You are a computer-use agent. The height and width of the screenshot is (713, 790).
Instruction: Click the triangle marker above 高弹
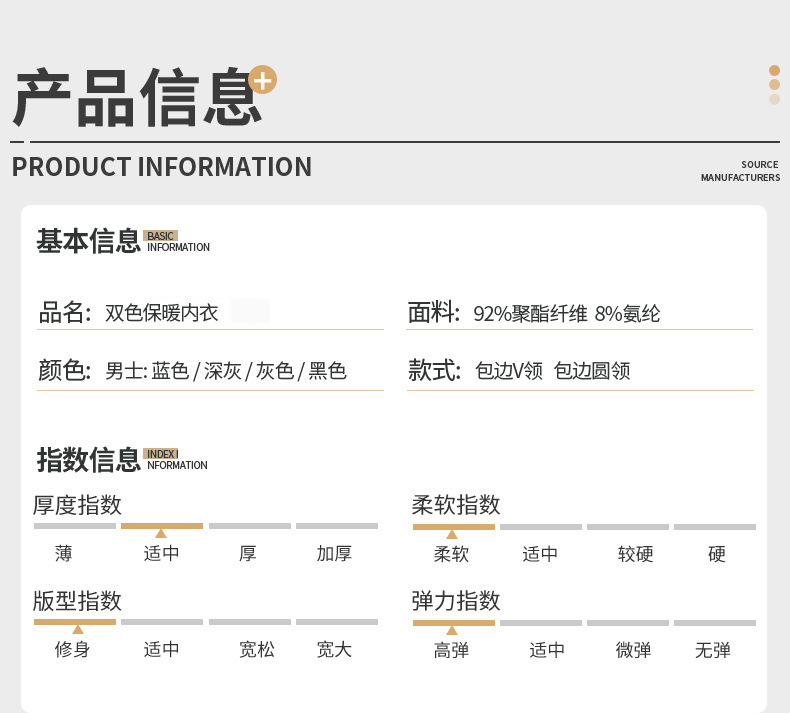click(x=452, y=630)
